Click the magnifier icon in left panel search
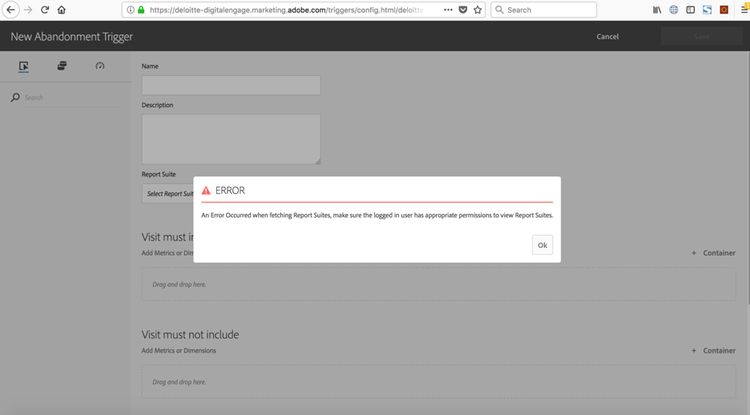 15,98
